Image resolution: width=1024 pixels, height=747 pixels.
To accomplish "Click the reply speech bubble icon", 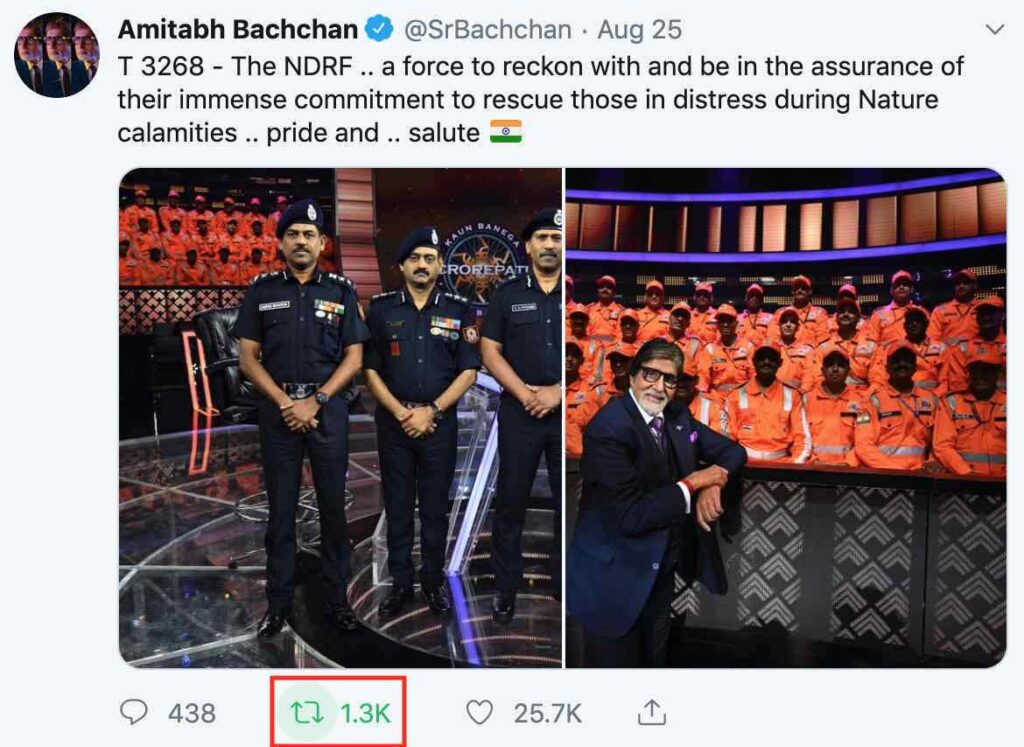I will (133, 713).
